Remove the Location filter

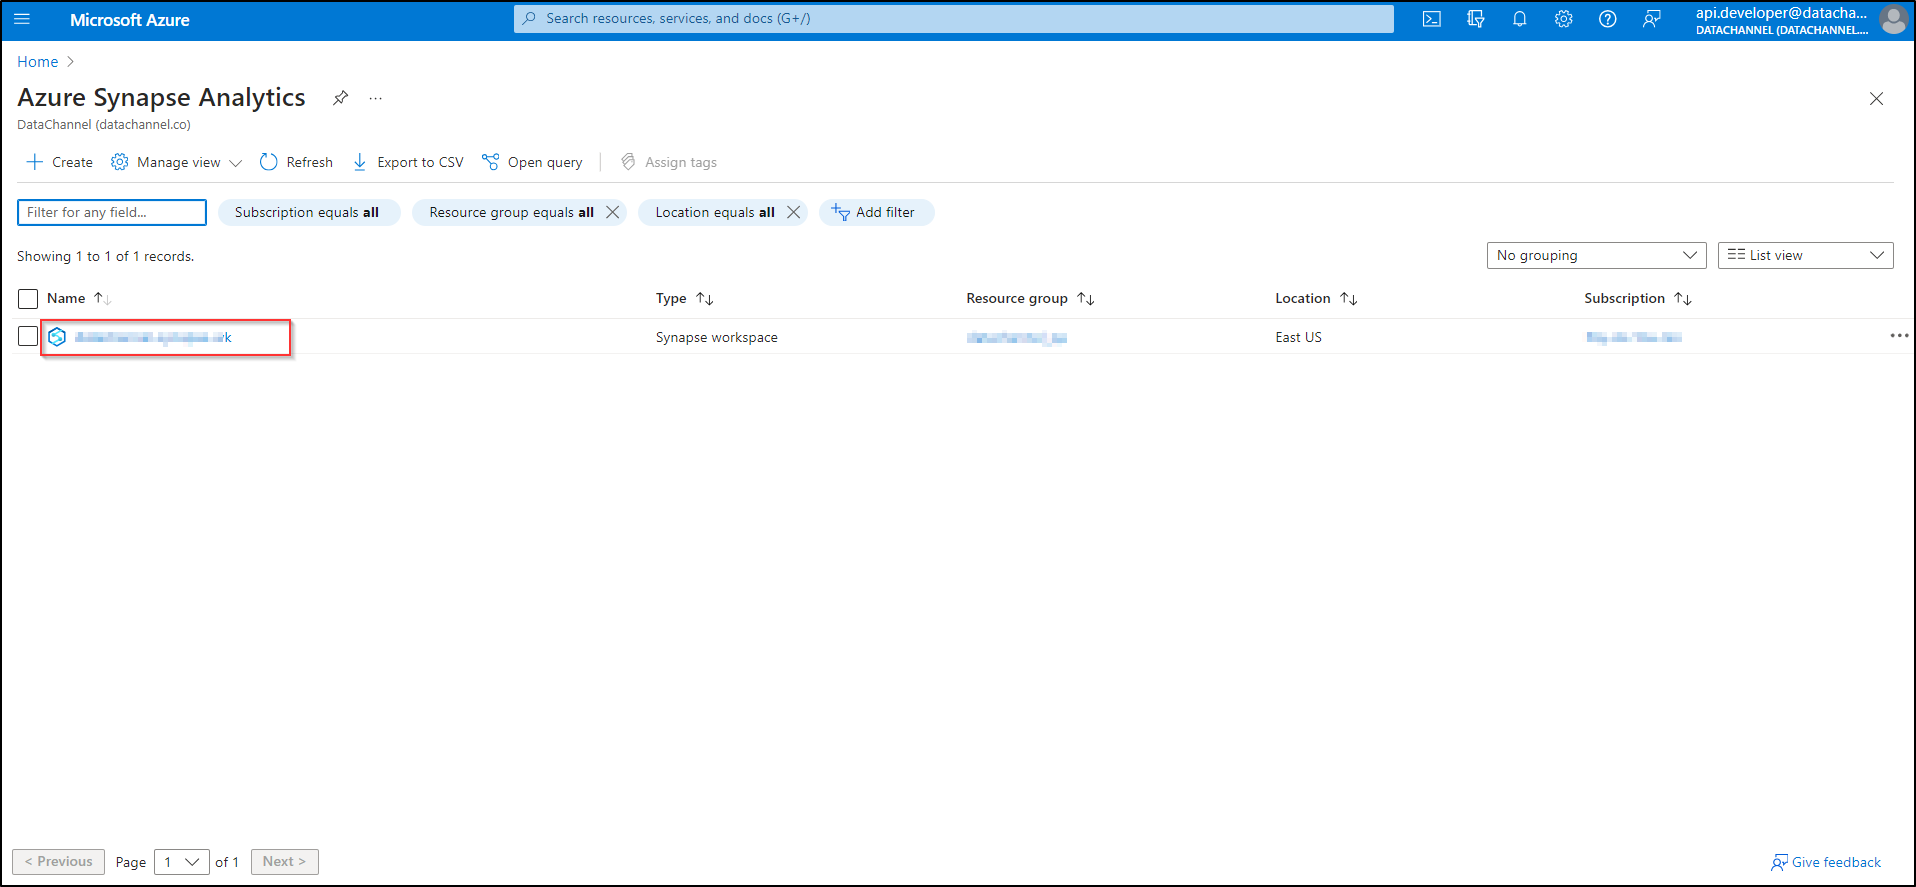point(794,212)
